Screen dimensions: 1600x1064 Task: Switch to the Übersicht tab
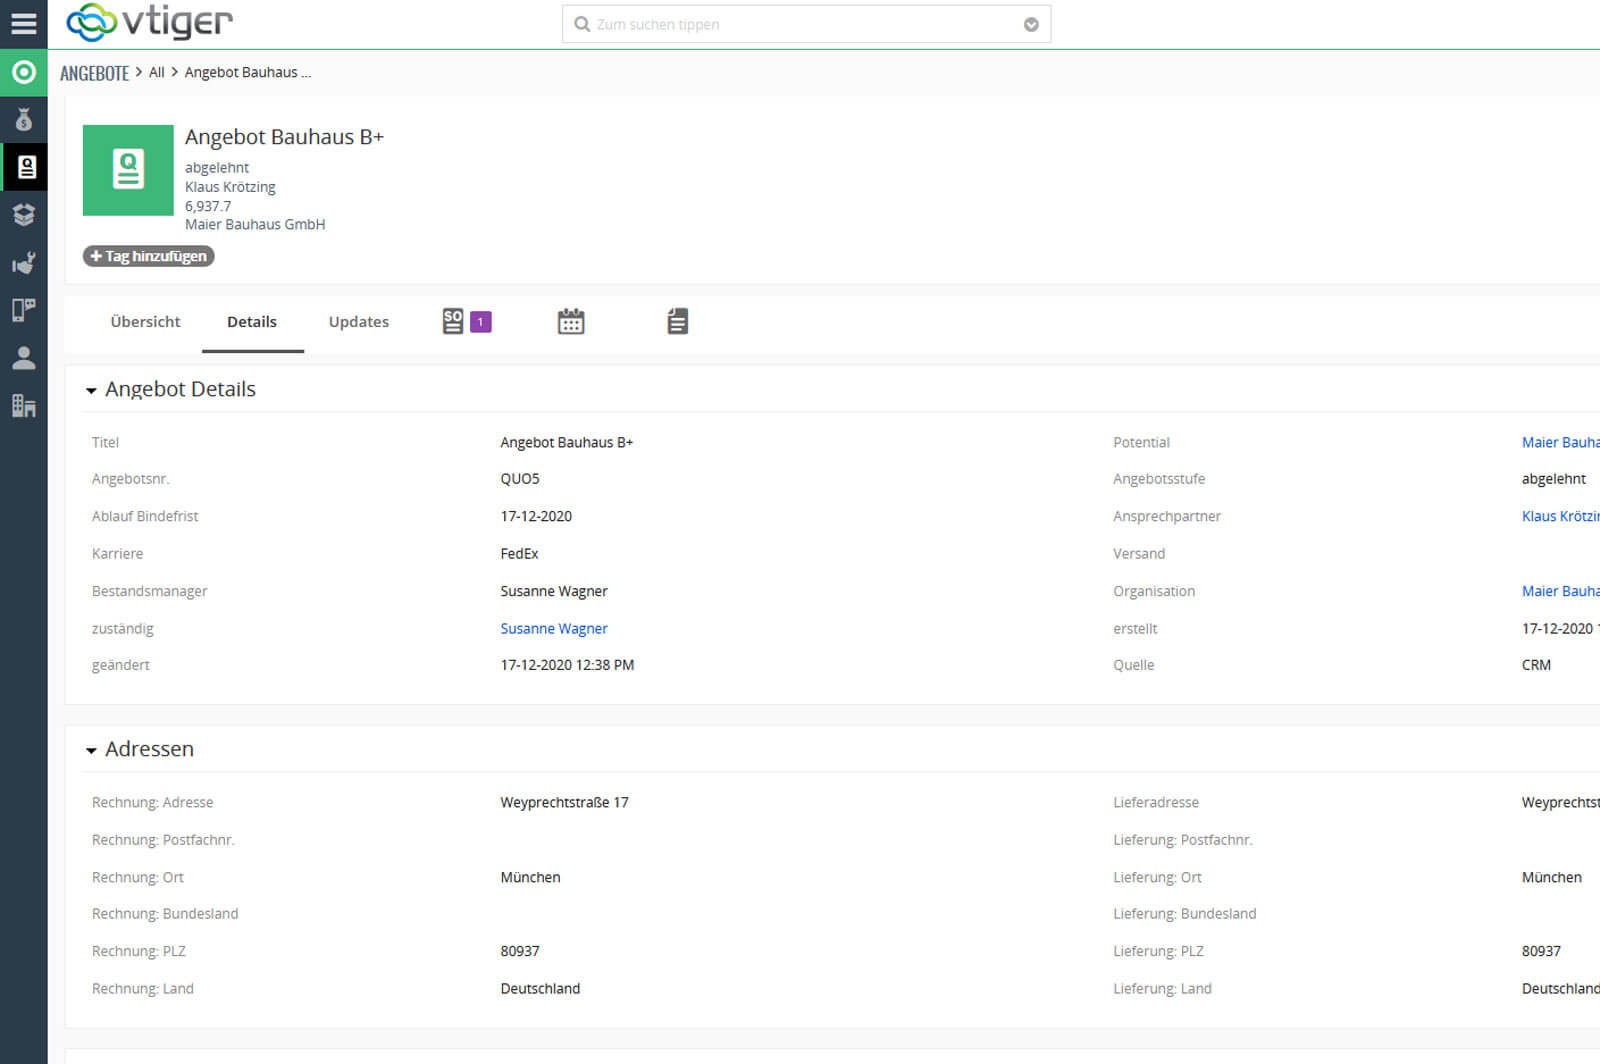[x=145, y=322]
